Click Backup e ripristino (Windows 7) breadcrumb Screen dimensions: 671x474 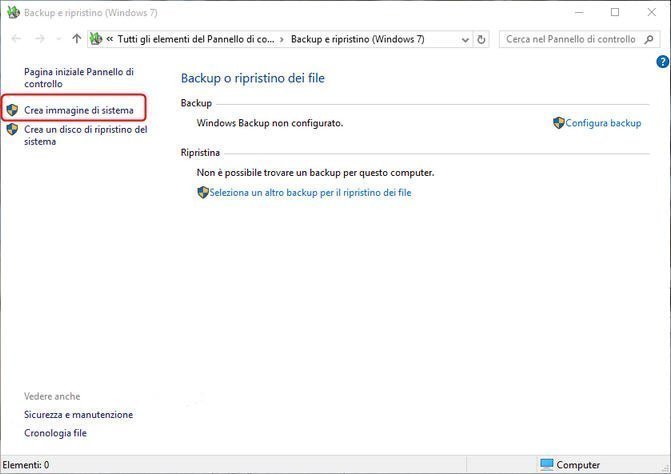tap(357, 39)
